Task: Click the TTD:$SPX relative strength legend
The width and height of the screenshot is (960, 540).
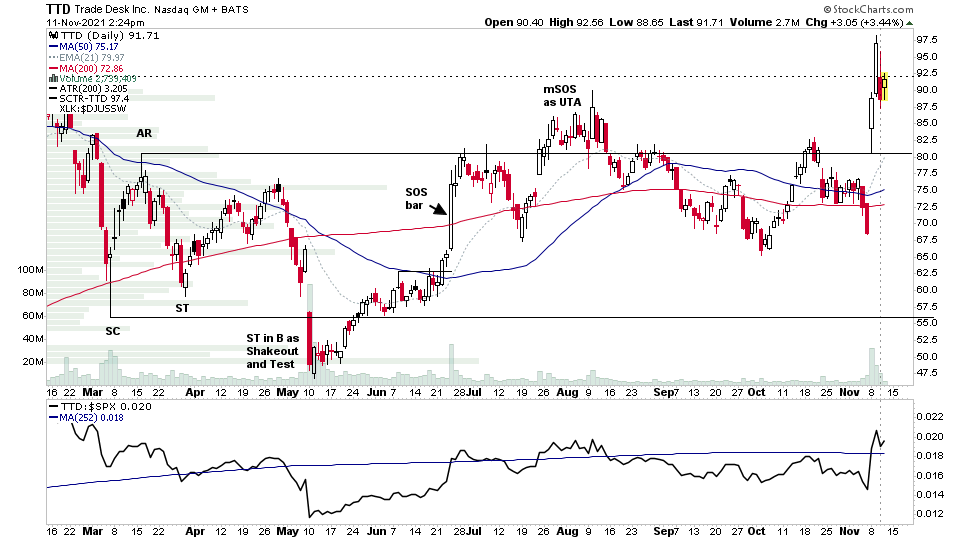Action: pos(100,407)
